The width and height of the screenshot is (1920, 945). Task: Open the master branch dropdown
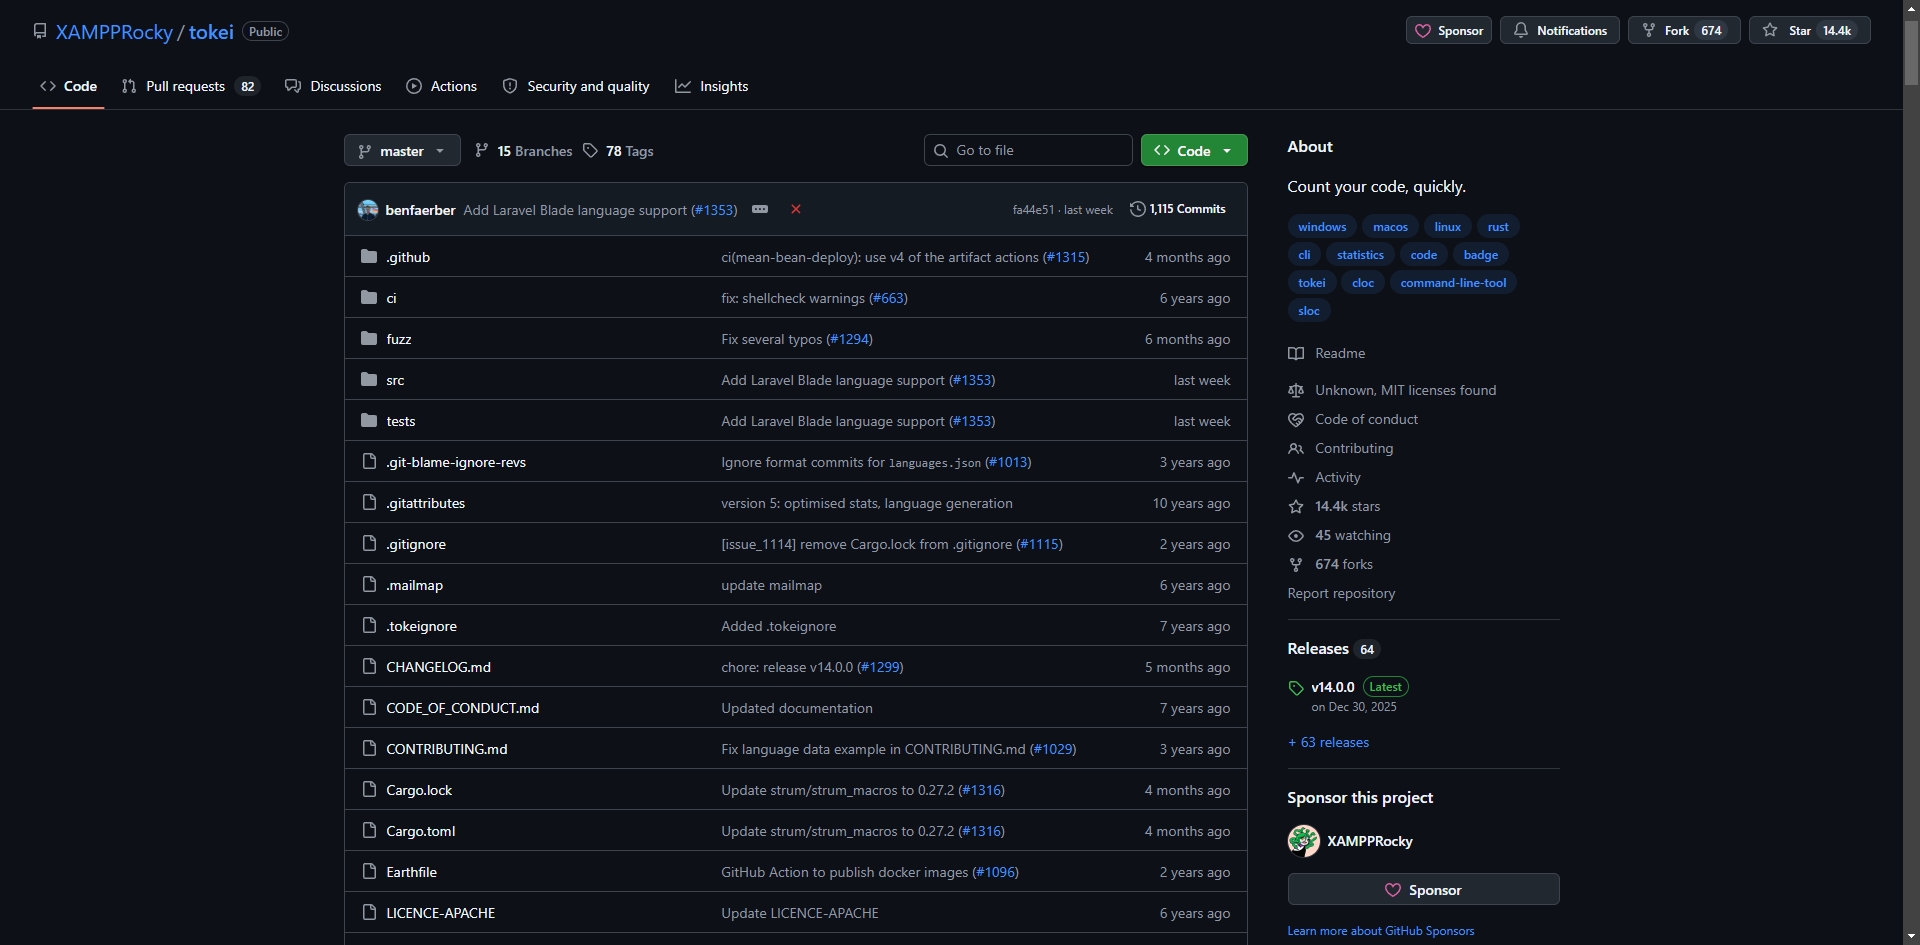tap(402, 150)
